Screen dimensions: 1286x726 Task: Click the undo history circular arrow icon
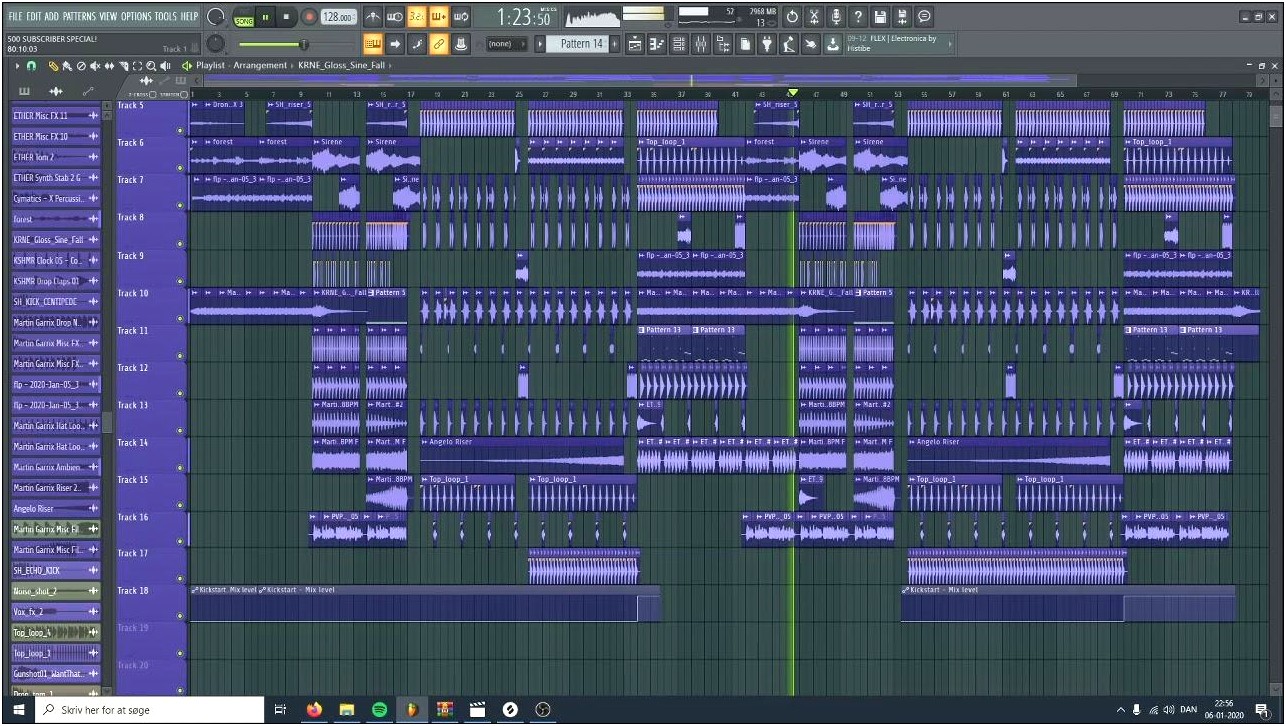pos(791,17)
